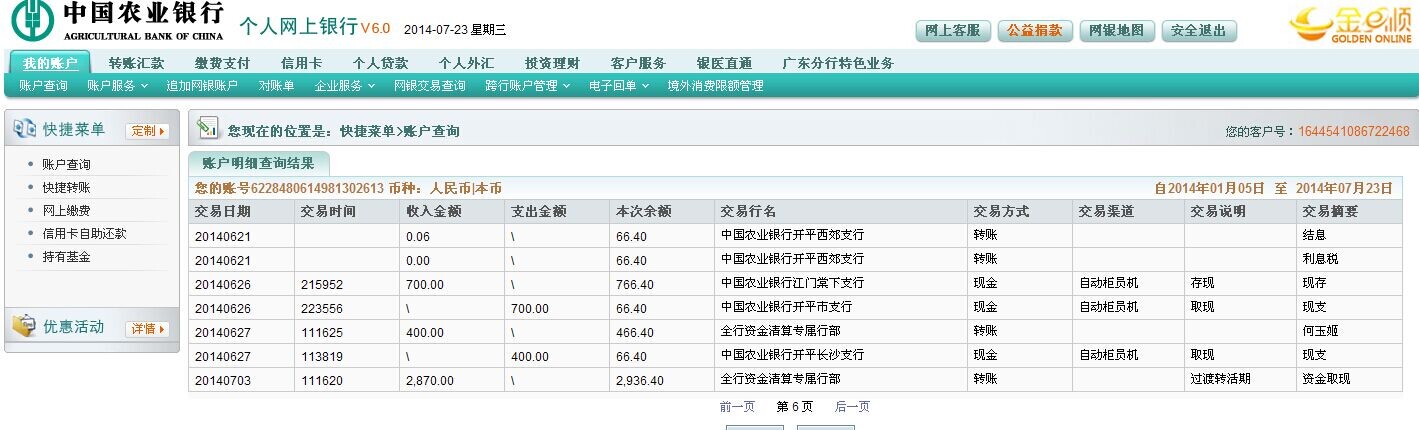This screenshot has height=430, width=1419.
Task: Click the promotions panel icon
Action: click(24, 326)
